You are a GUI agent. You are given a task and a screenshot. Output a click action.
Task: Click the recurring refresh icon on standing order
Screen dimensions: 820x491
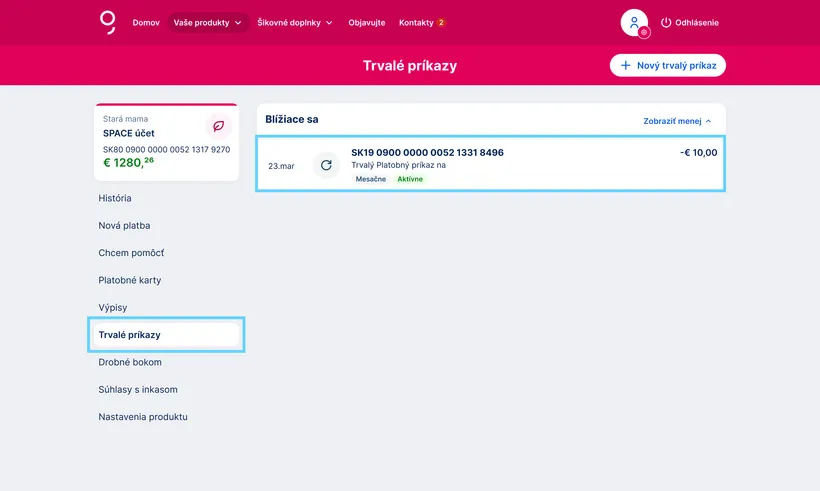(x=326, y=165)
